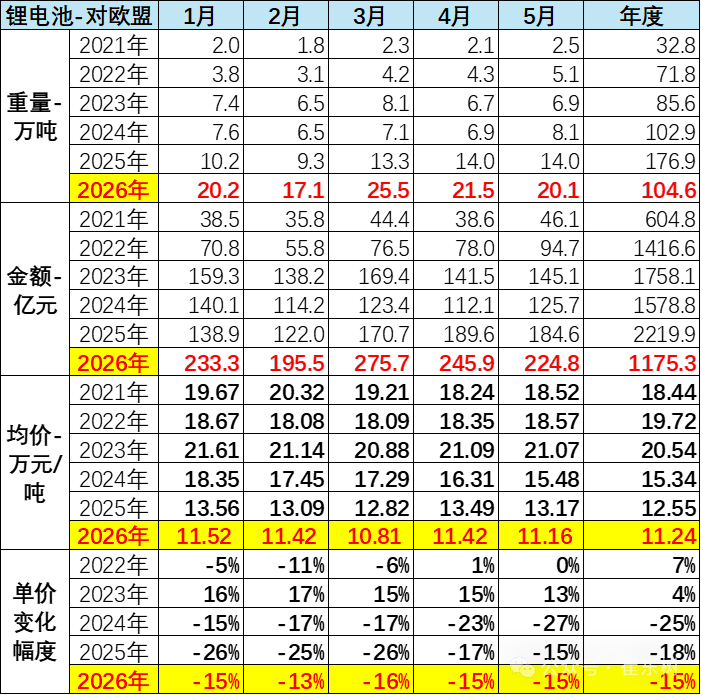Select yellow 2026年 cell in weight section
Viewport: 701px width, 695px height.
click(114, 189)
